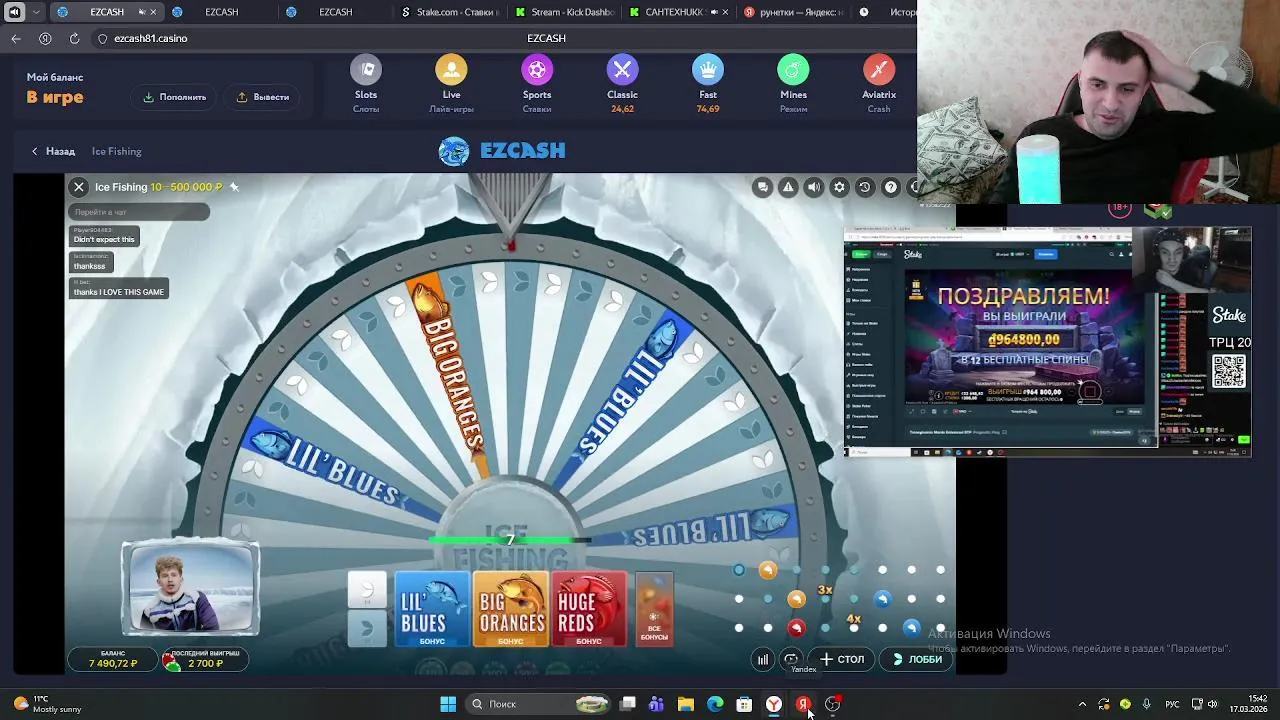
Task: Open the Fast games category icon
Action: pos(708,70)
